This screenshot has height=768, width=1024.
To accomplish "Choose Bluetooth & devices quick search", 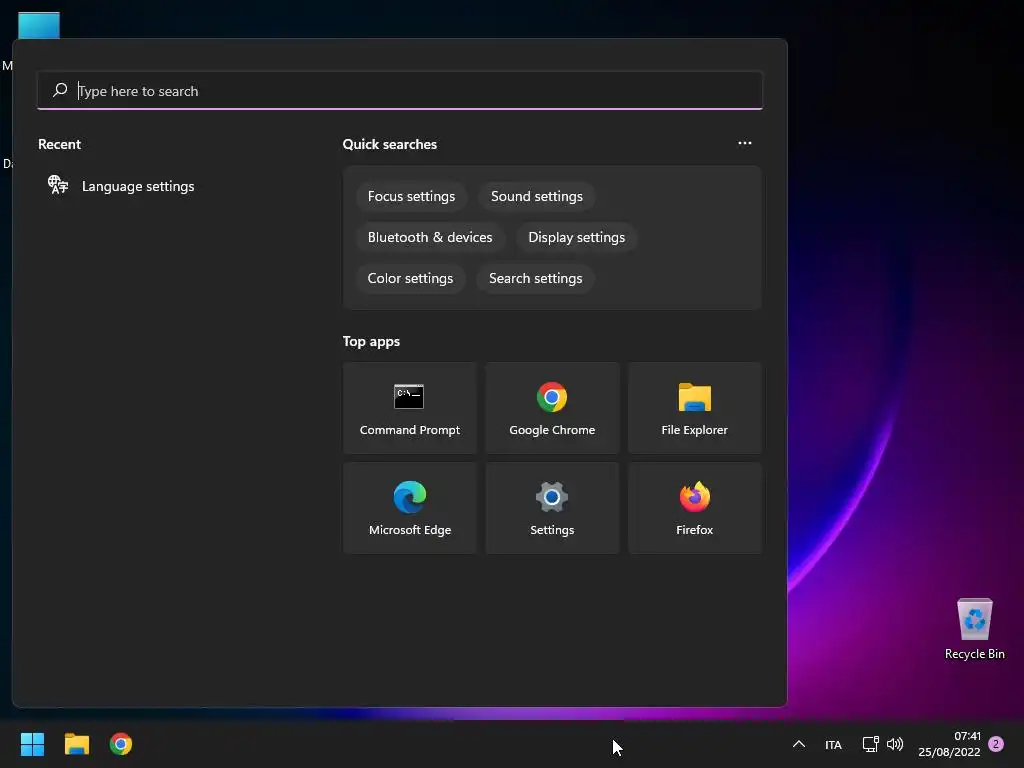I will coord(430,238).
